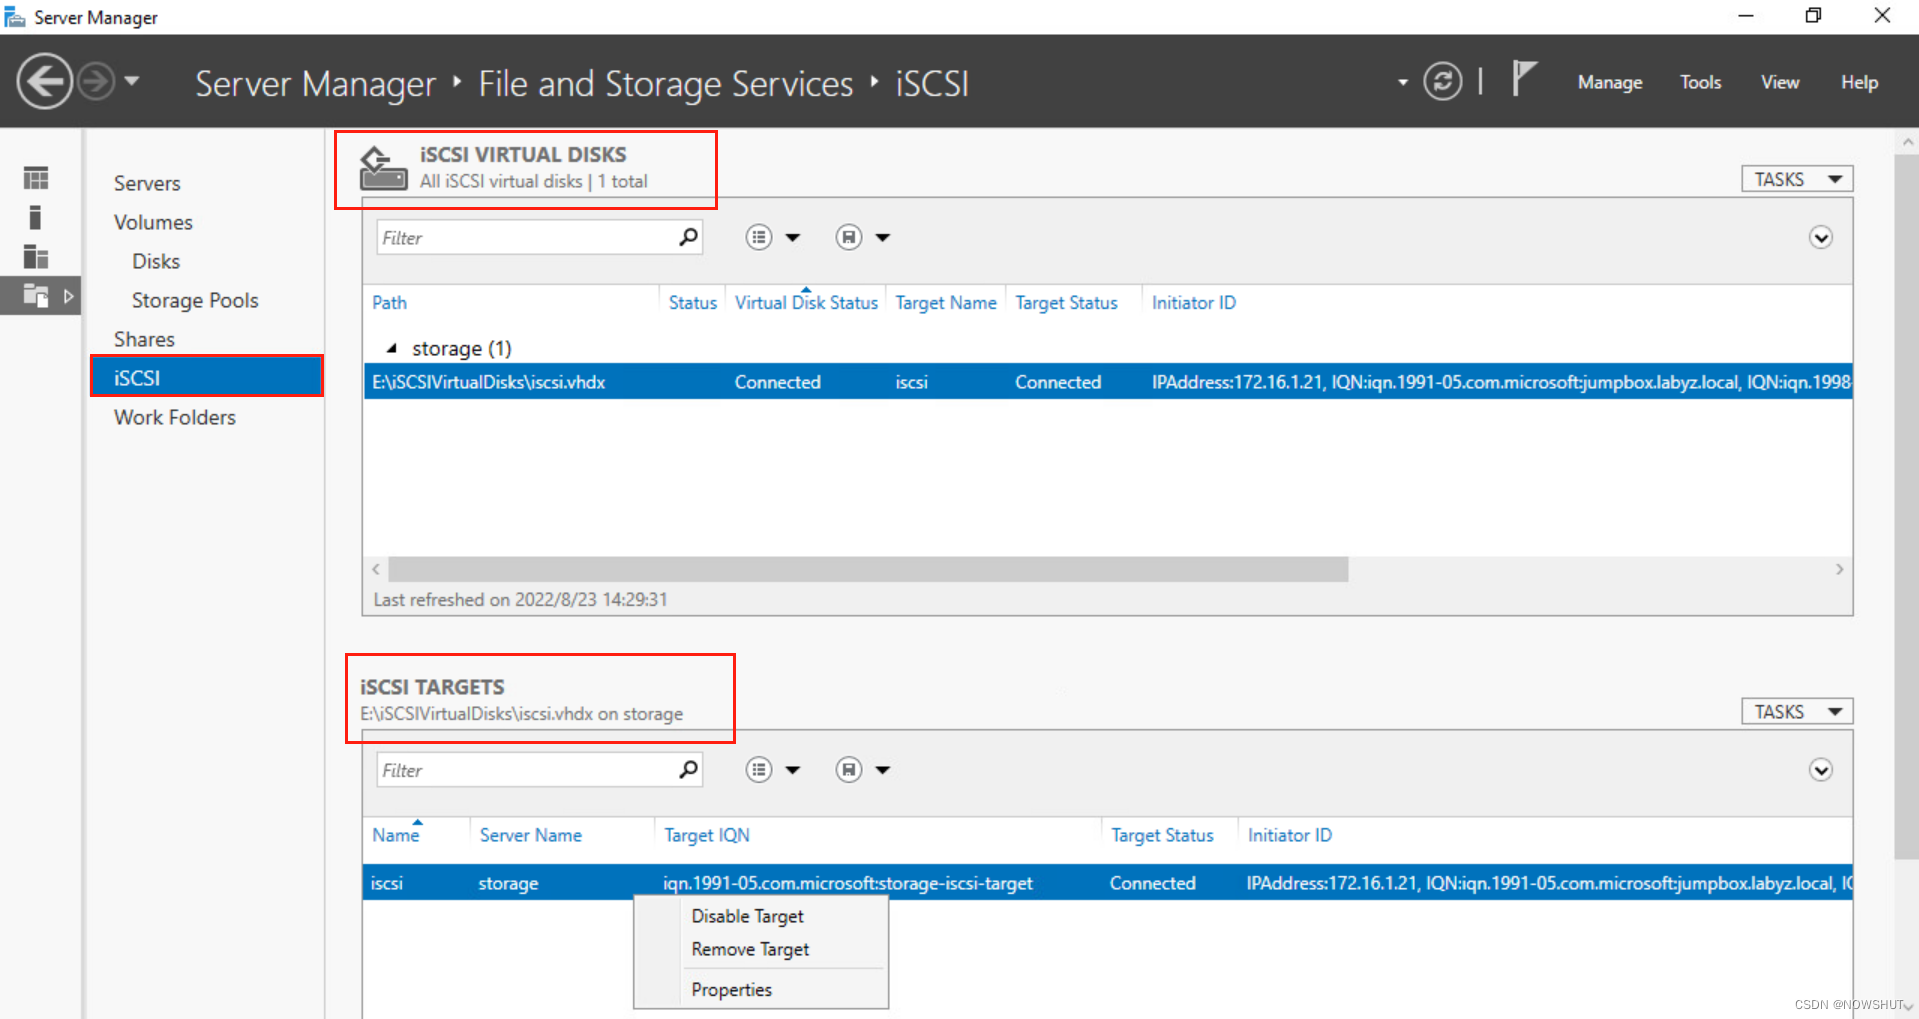Sort targets by Server Name column
1919x1019 pixels.
pyautogui.click(x=530, y=835)
